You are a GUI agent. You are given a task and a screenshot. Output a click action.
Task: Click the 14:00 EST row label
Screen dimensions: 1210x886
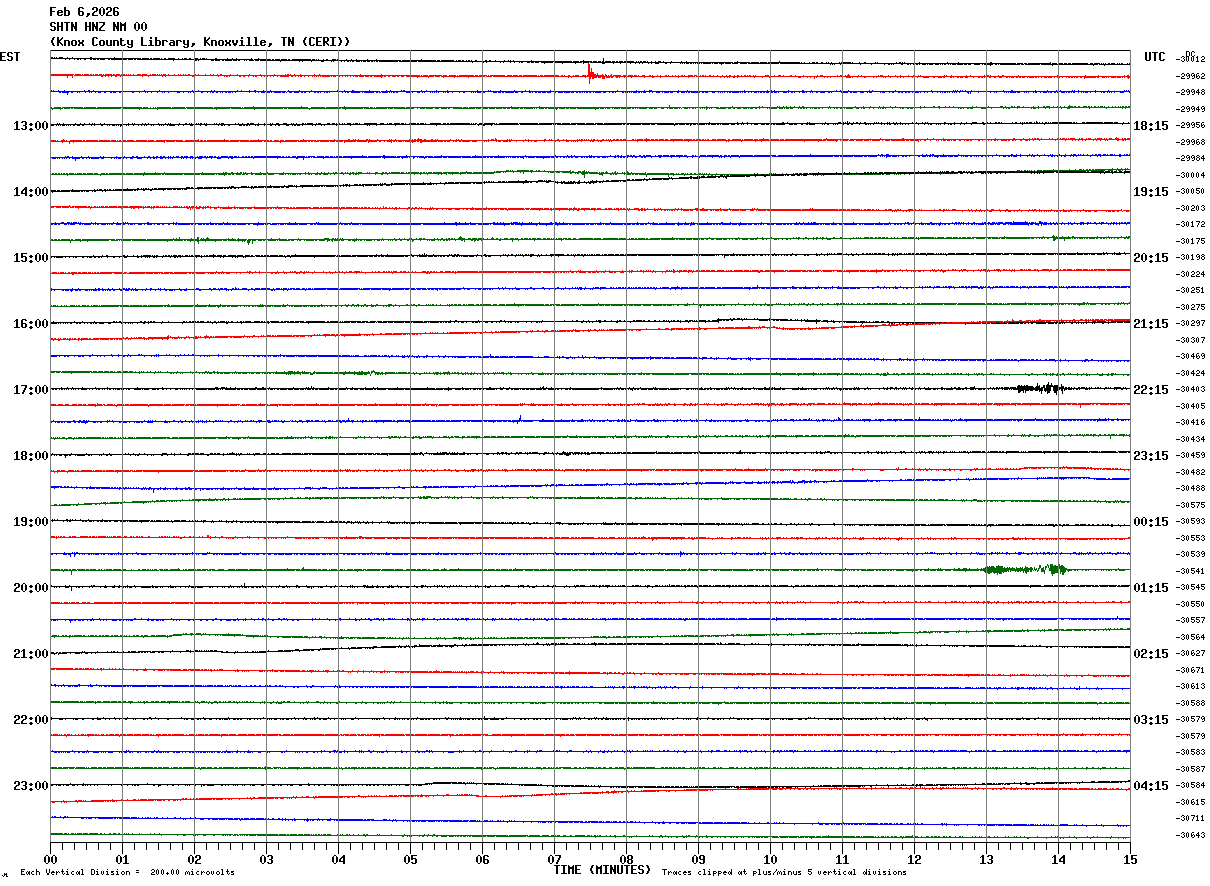31,192
